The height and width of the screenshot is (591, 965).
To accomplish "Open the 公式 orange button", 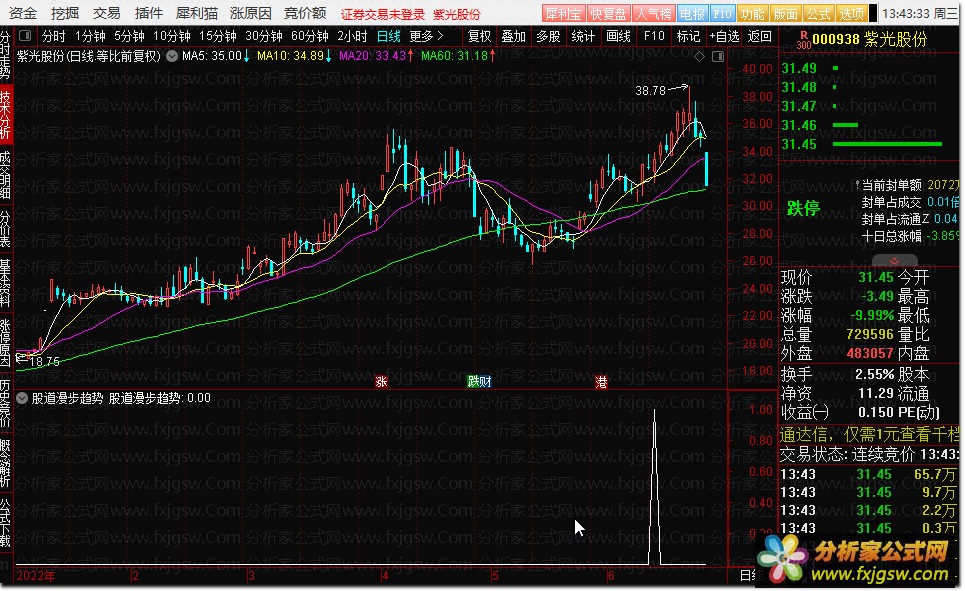I will coord(819,13).
